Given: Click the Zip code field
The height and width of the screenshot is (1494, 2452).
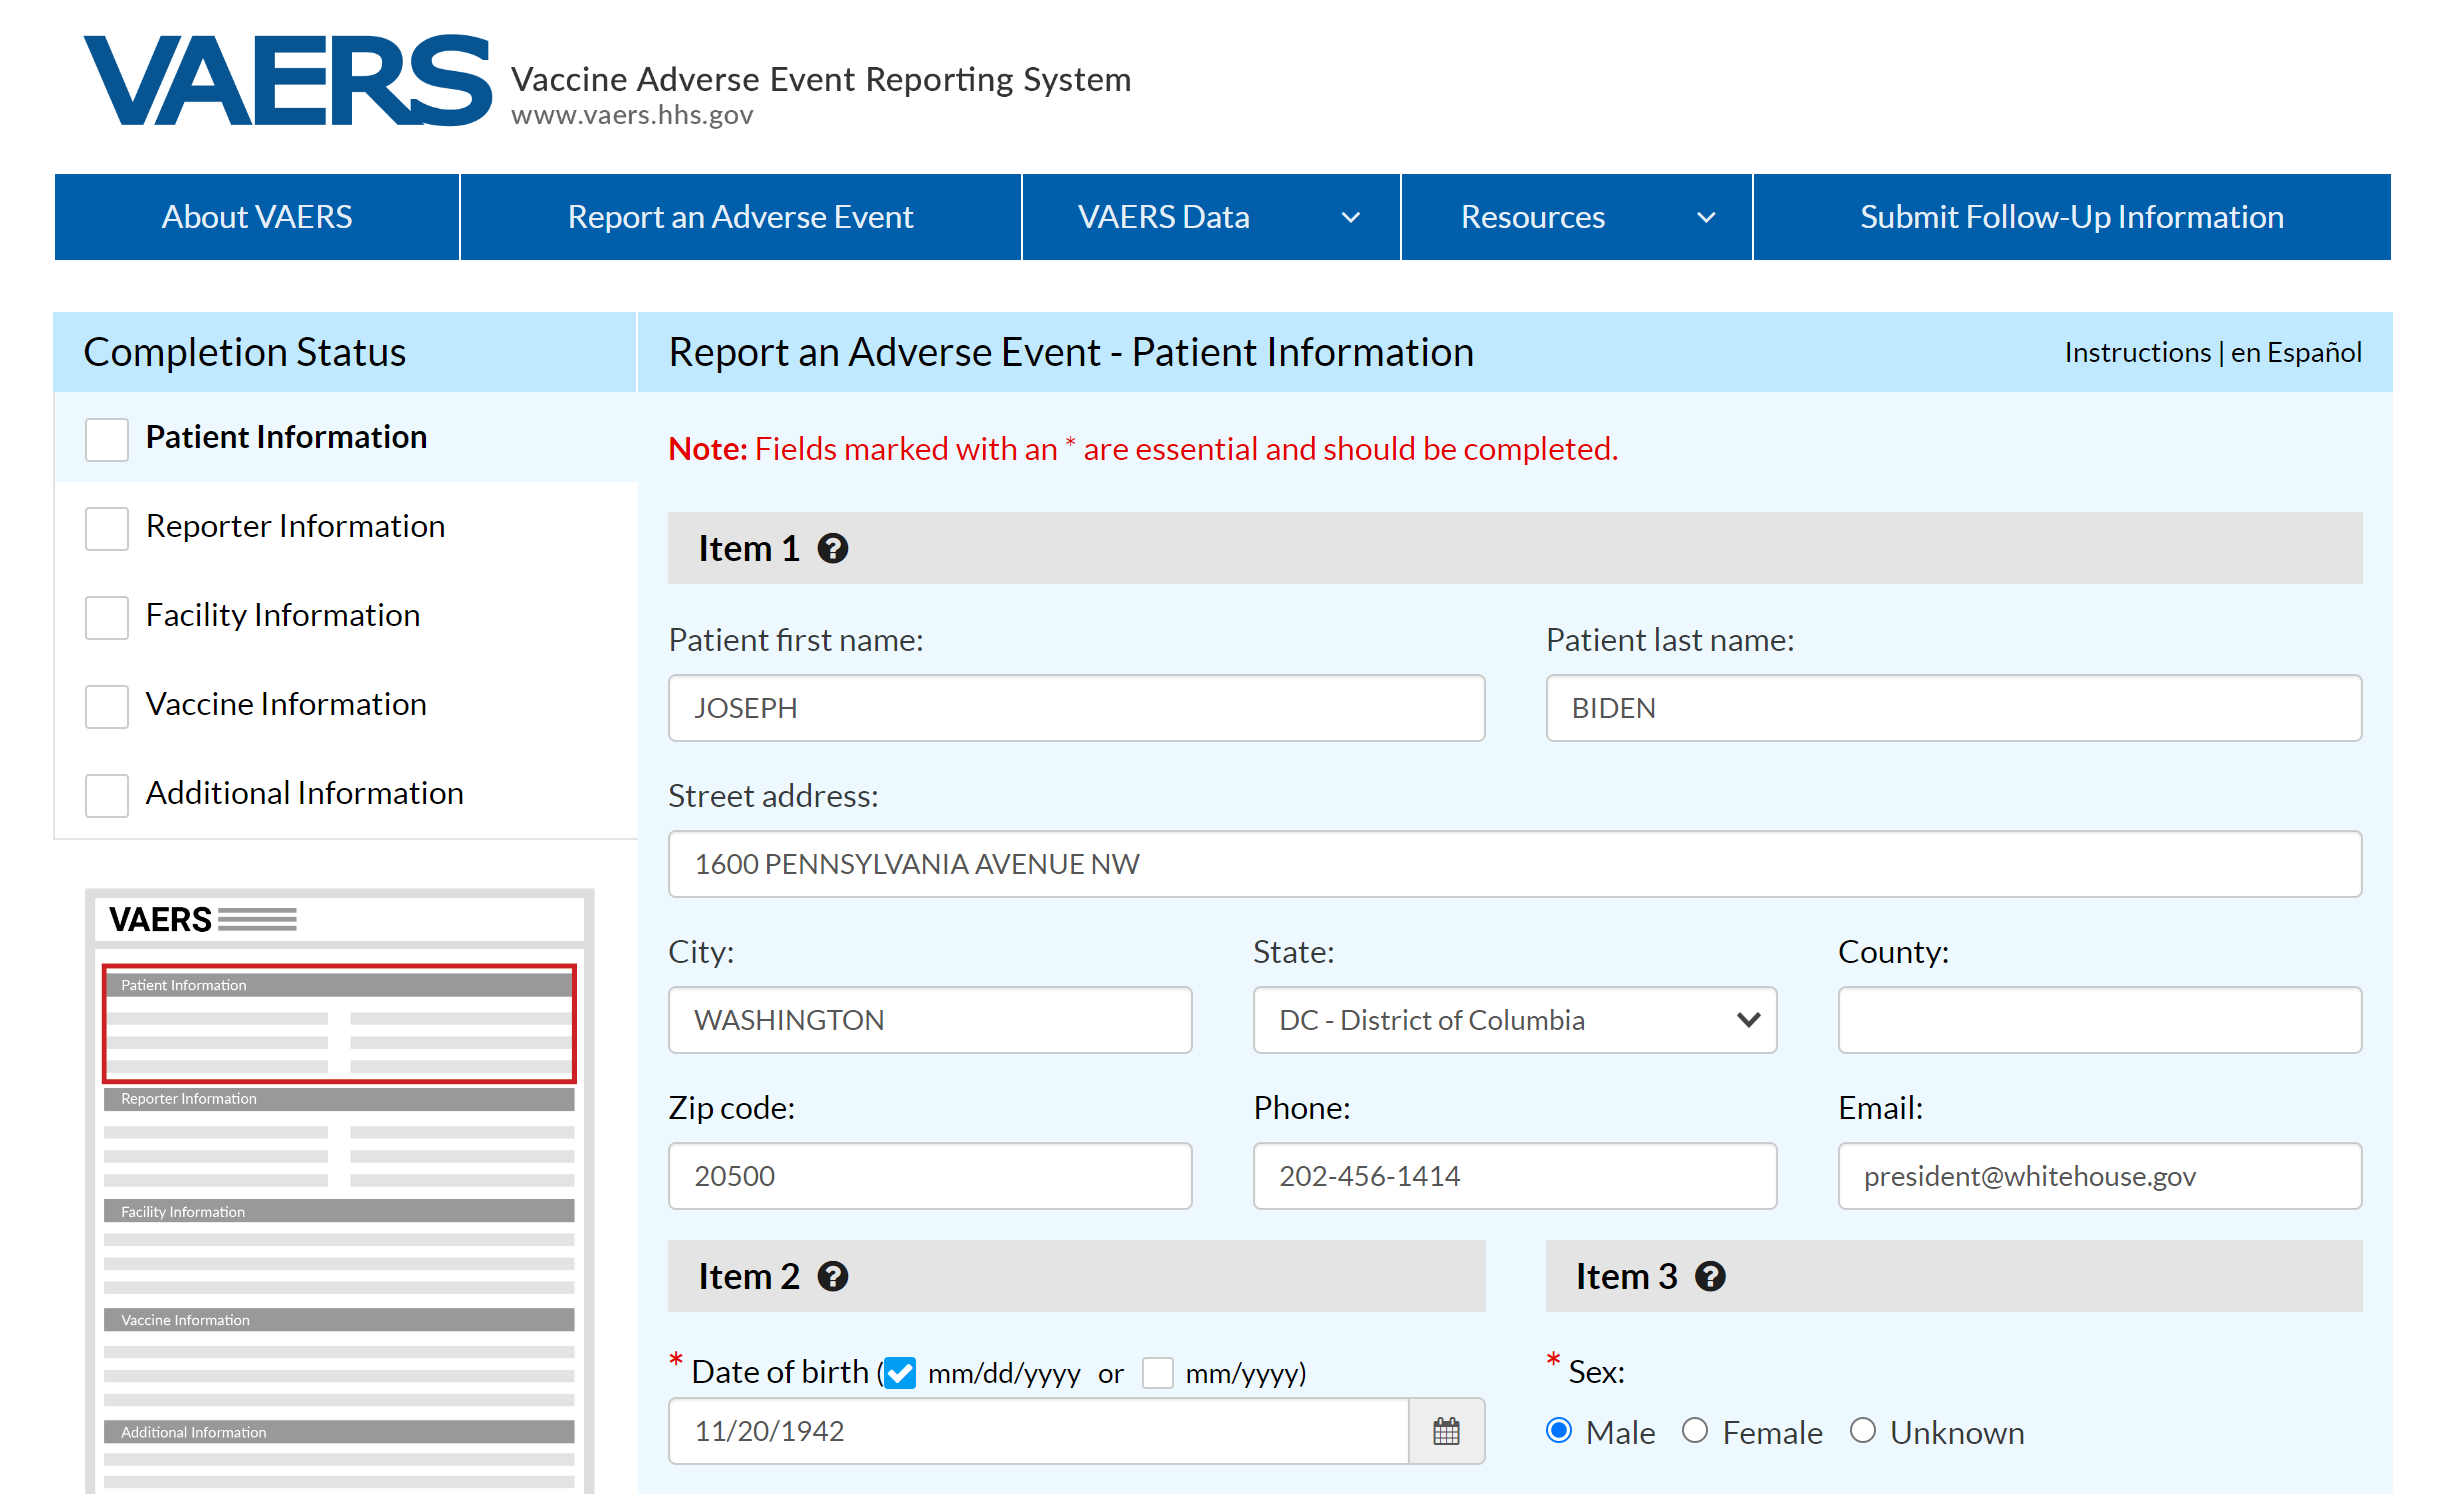Looking at the screenshot, I should (x=930, y=1176).
